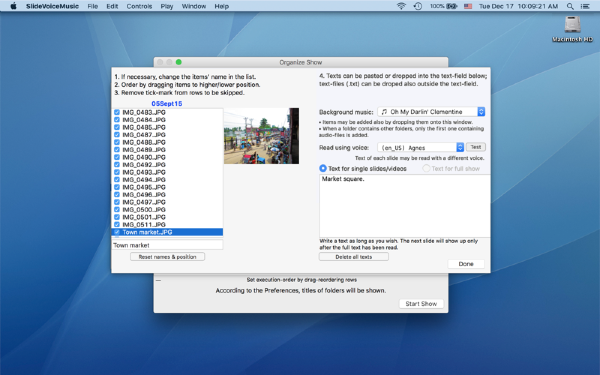Click the Town market name field
This screenshot has width=600, height=375.
tap(167, 245)
